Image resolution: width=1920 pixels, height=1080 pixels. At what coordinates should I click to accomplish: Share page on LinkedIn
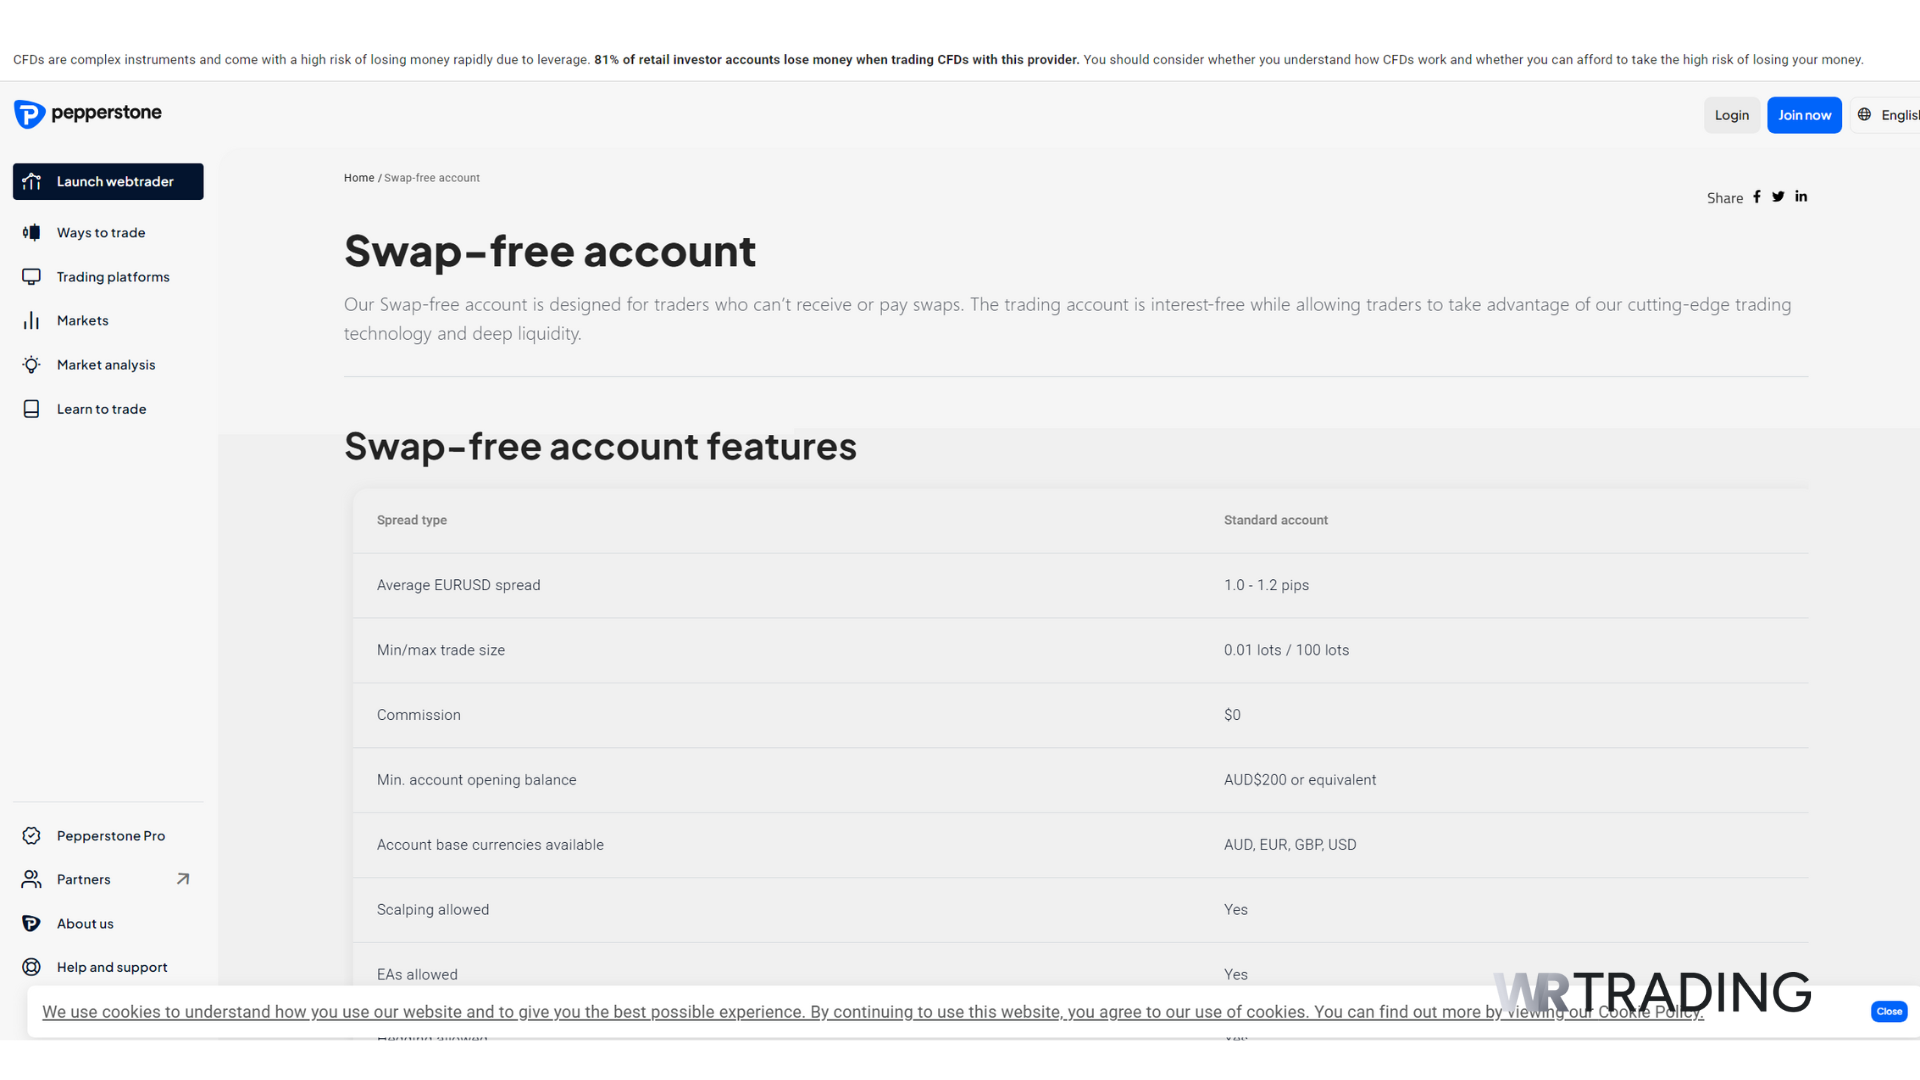pyautogui.click(x=1801, y=196)
